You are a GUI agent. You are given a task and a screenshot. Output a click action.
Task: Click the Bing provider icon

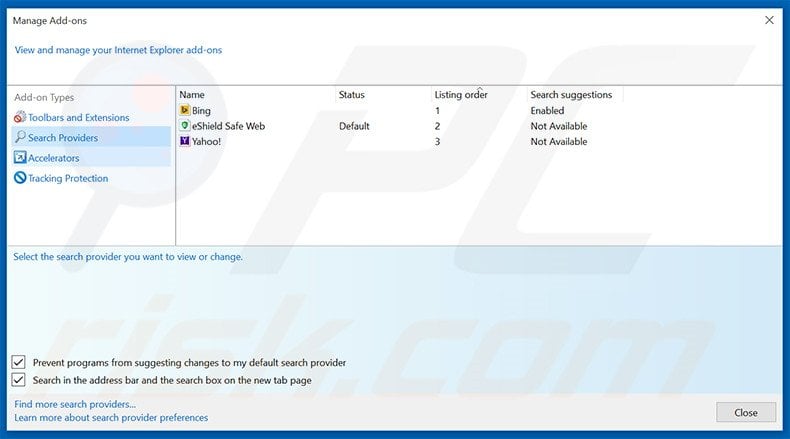tap(184, 110)
